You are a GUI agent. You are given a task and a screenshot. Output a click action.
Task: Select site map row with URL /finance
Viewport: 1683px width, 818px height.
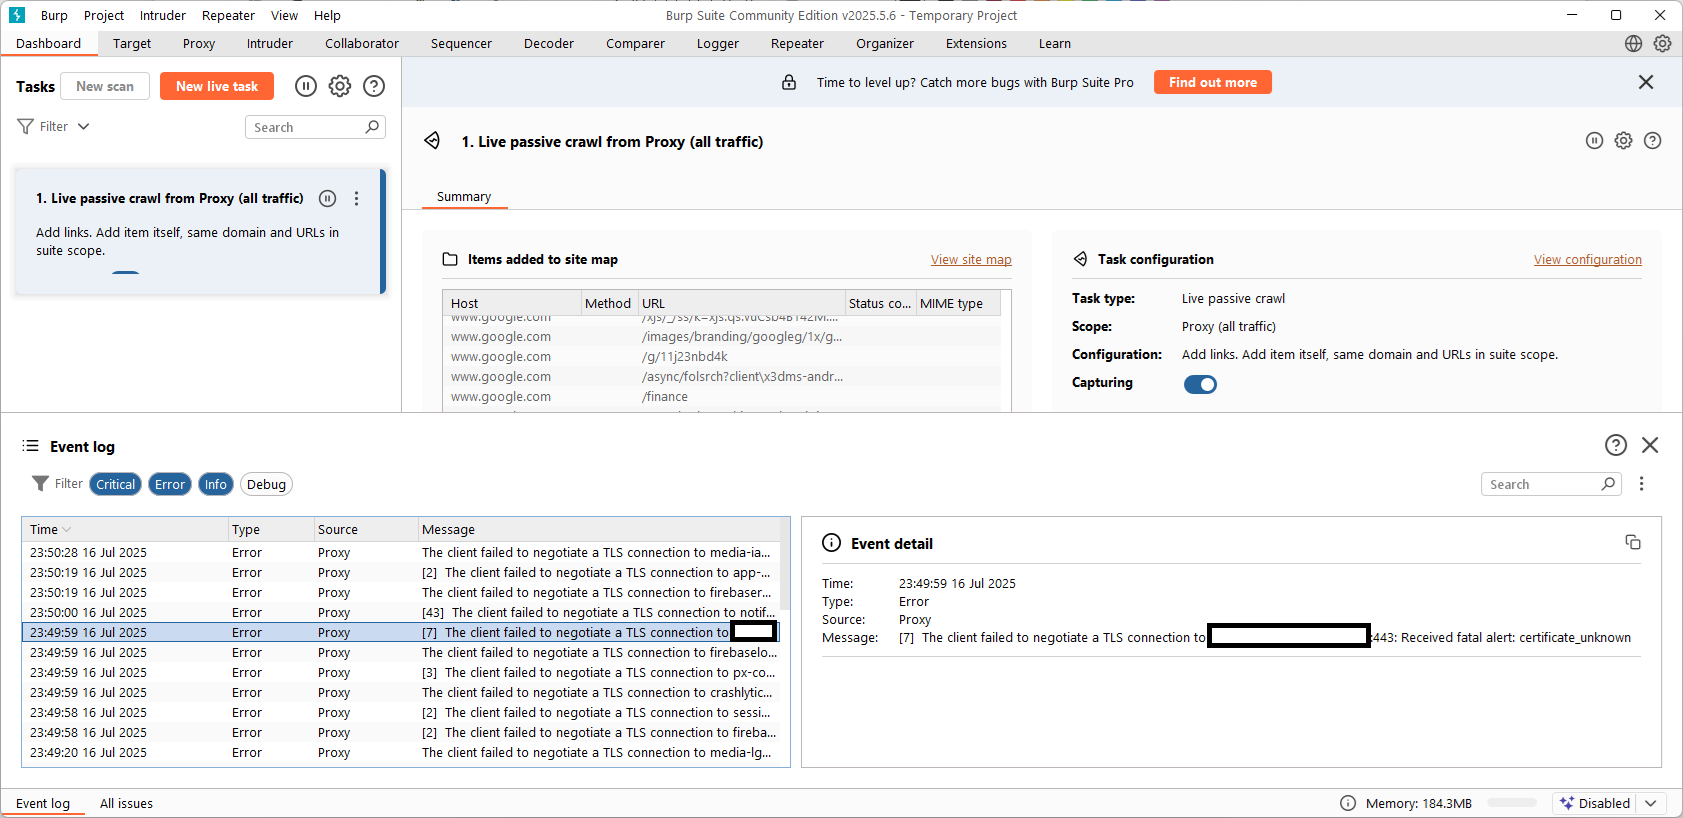coord(721,396)
